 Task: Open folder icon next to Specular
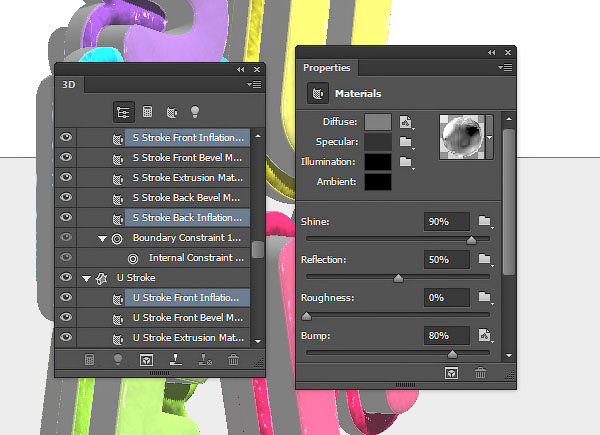406,142
